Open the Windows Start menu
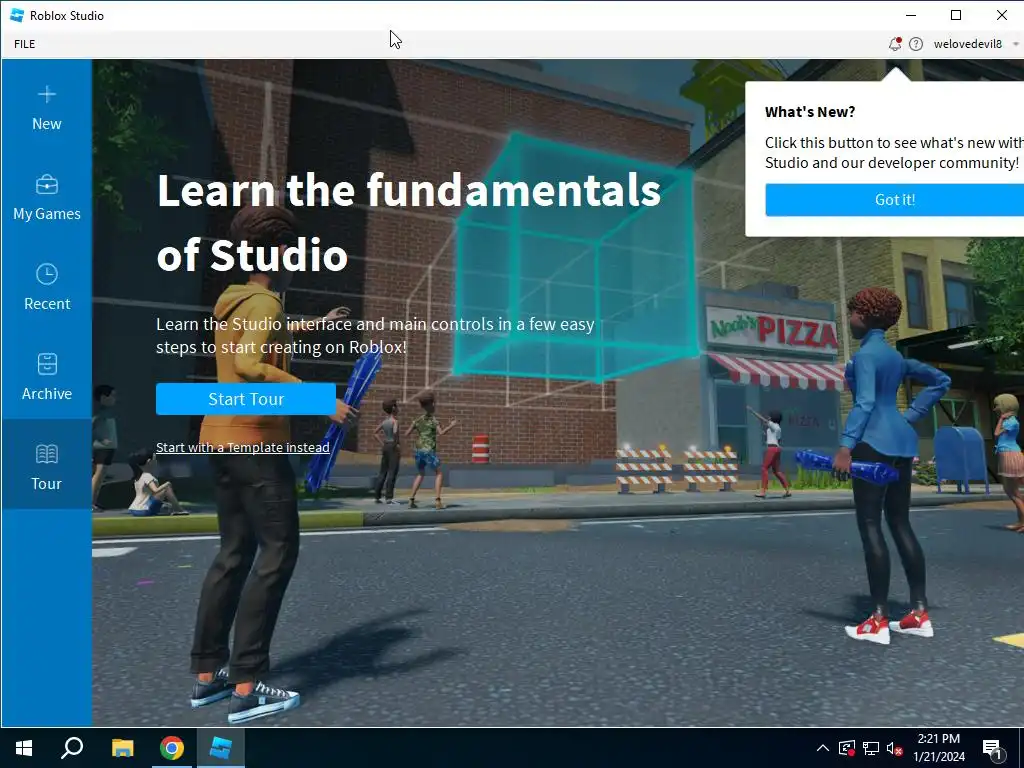 pos(24,748)
